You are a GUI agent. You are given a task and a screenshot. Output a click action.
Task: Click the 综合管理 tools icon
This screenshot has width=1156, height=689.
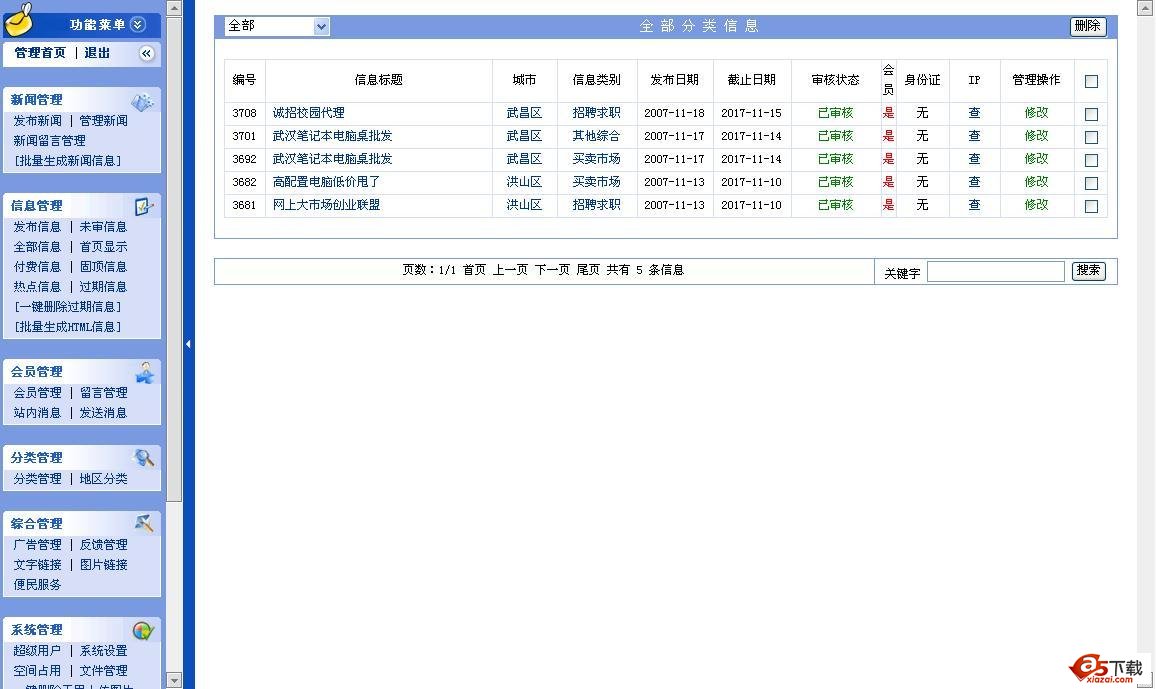(x=144, y=523)
